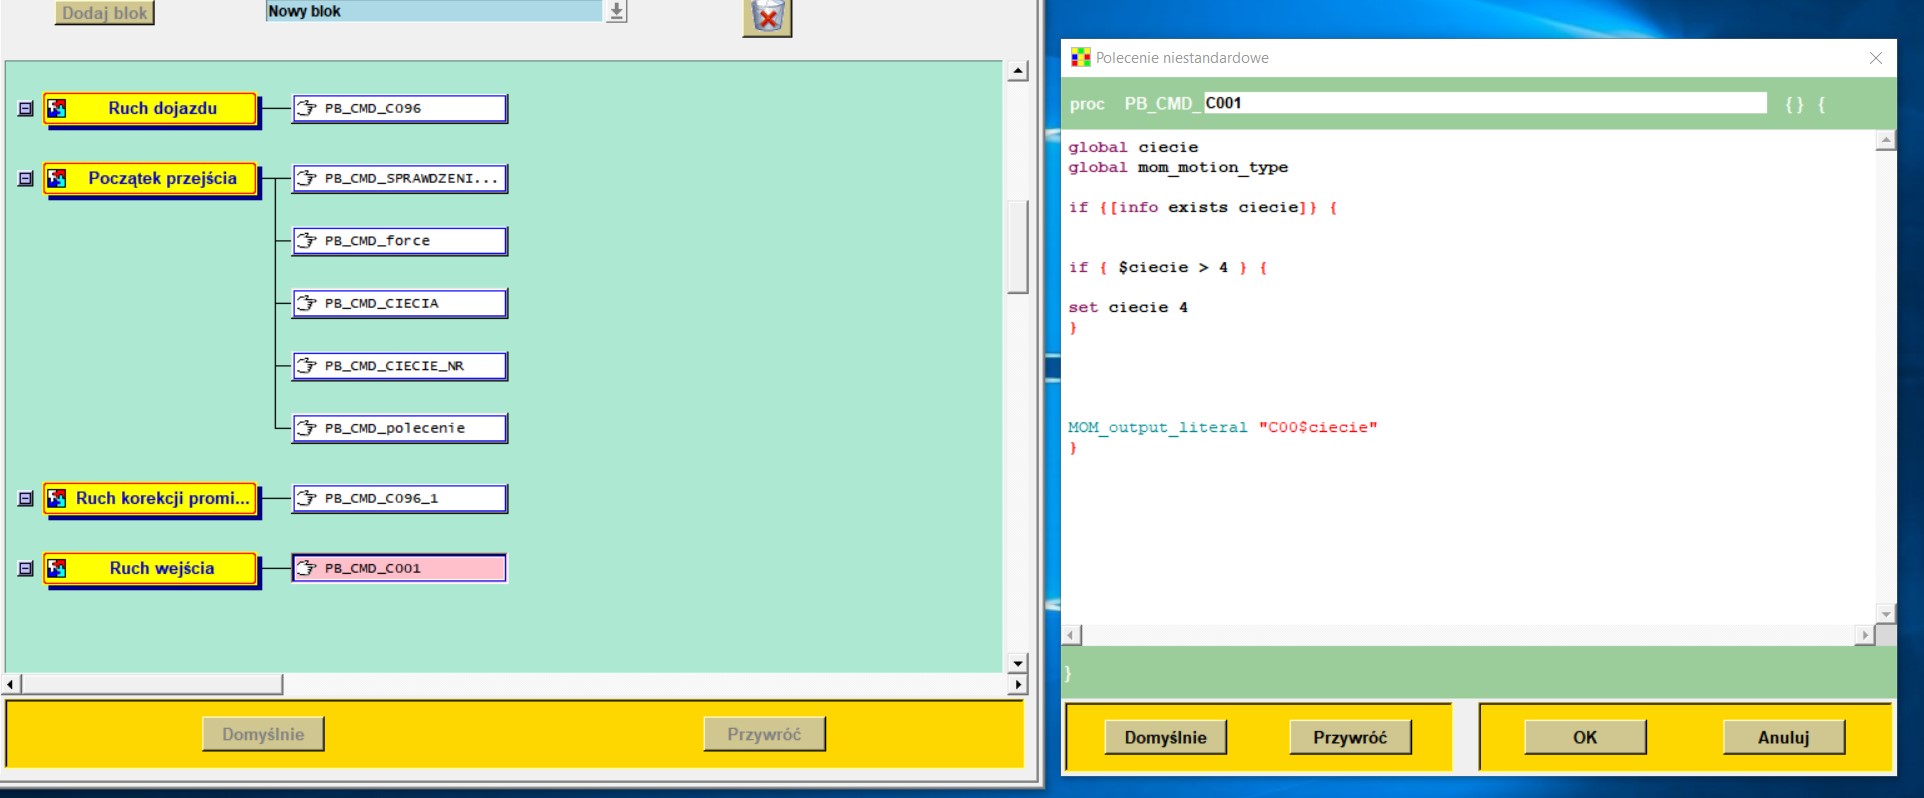Click the Początek przejścia event icon
The height and width of the screenshot is (798, 1924).
[x=58, y=178]
